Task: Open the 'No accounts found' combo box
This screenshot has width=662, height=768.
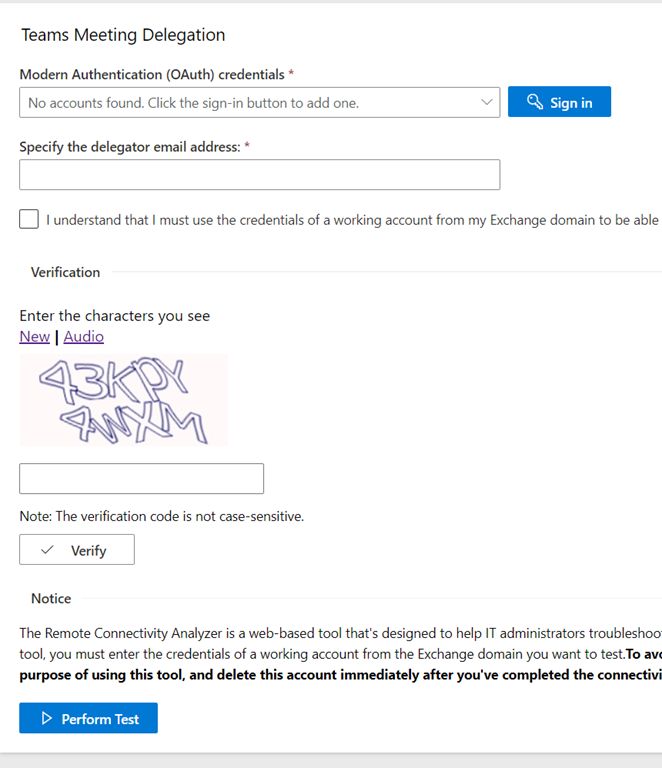Action: pyautogui.click(x=250, y=102)
